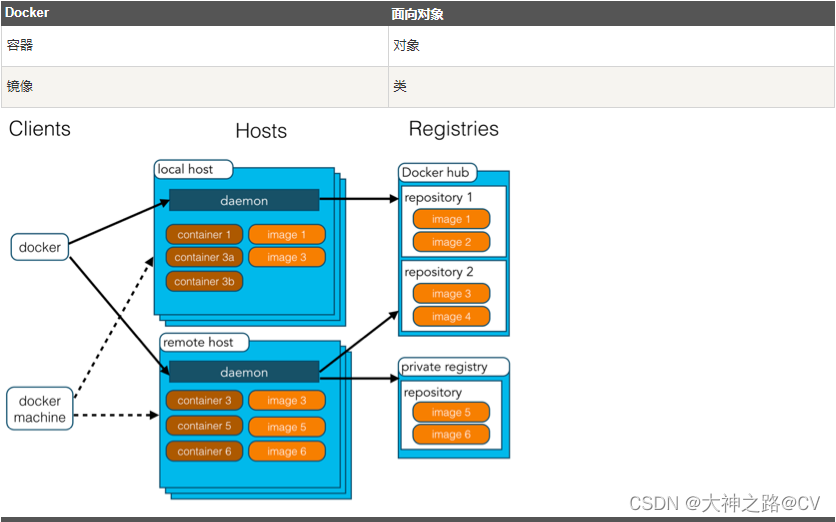The height and width of the screenshot is (522, 836).
Task: Click the "docker" client box
Action: pos(40,247)
